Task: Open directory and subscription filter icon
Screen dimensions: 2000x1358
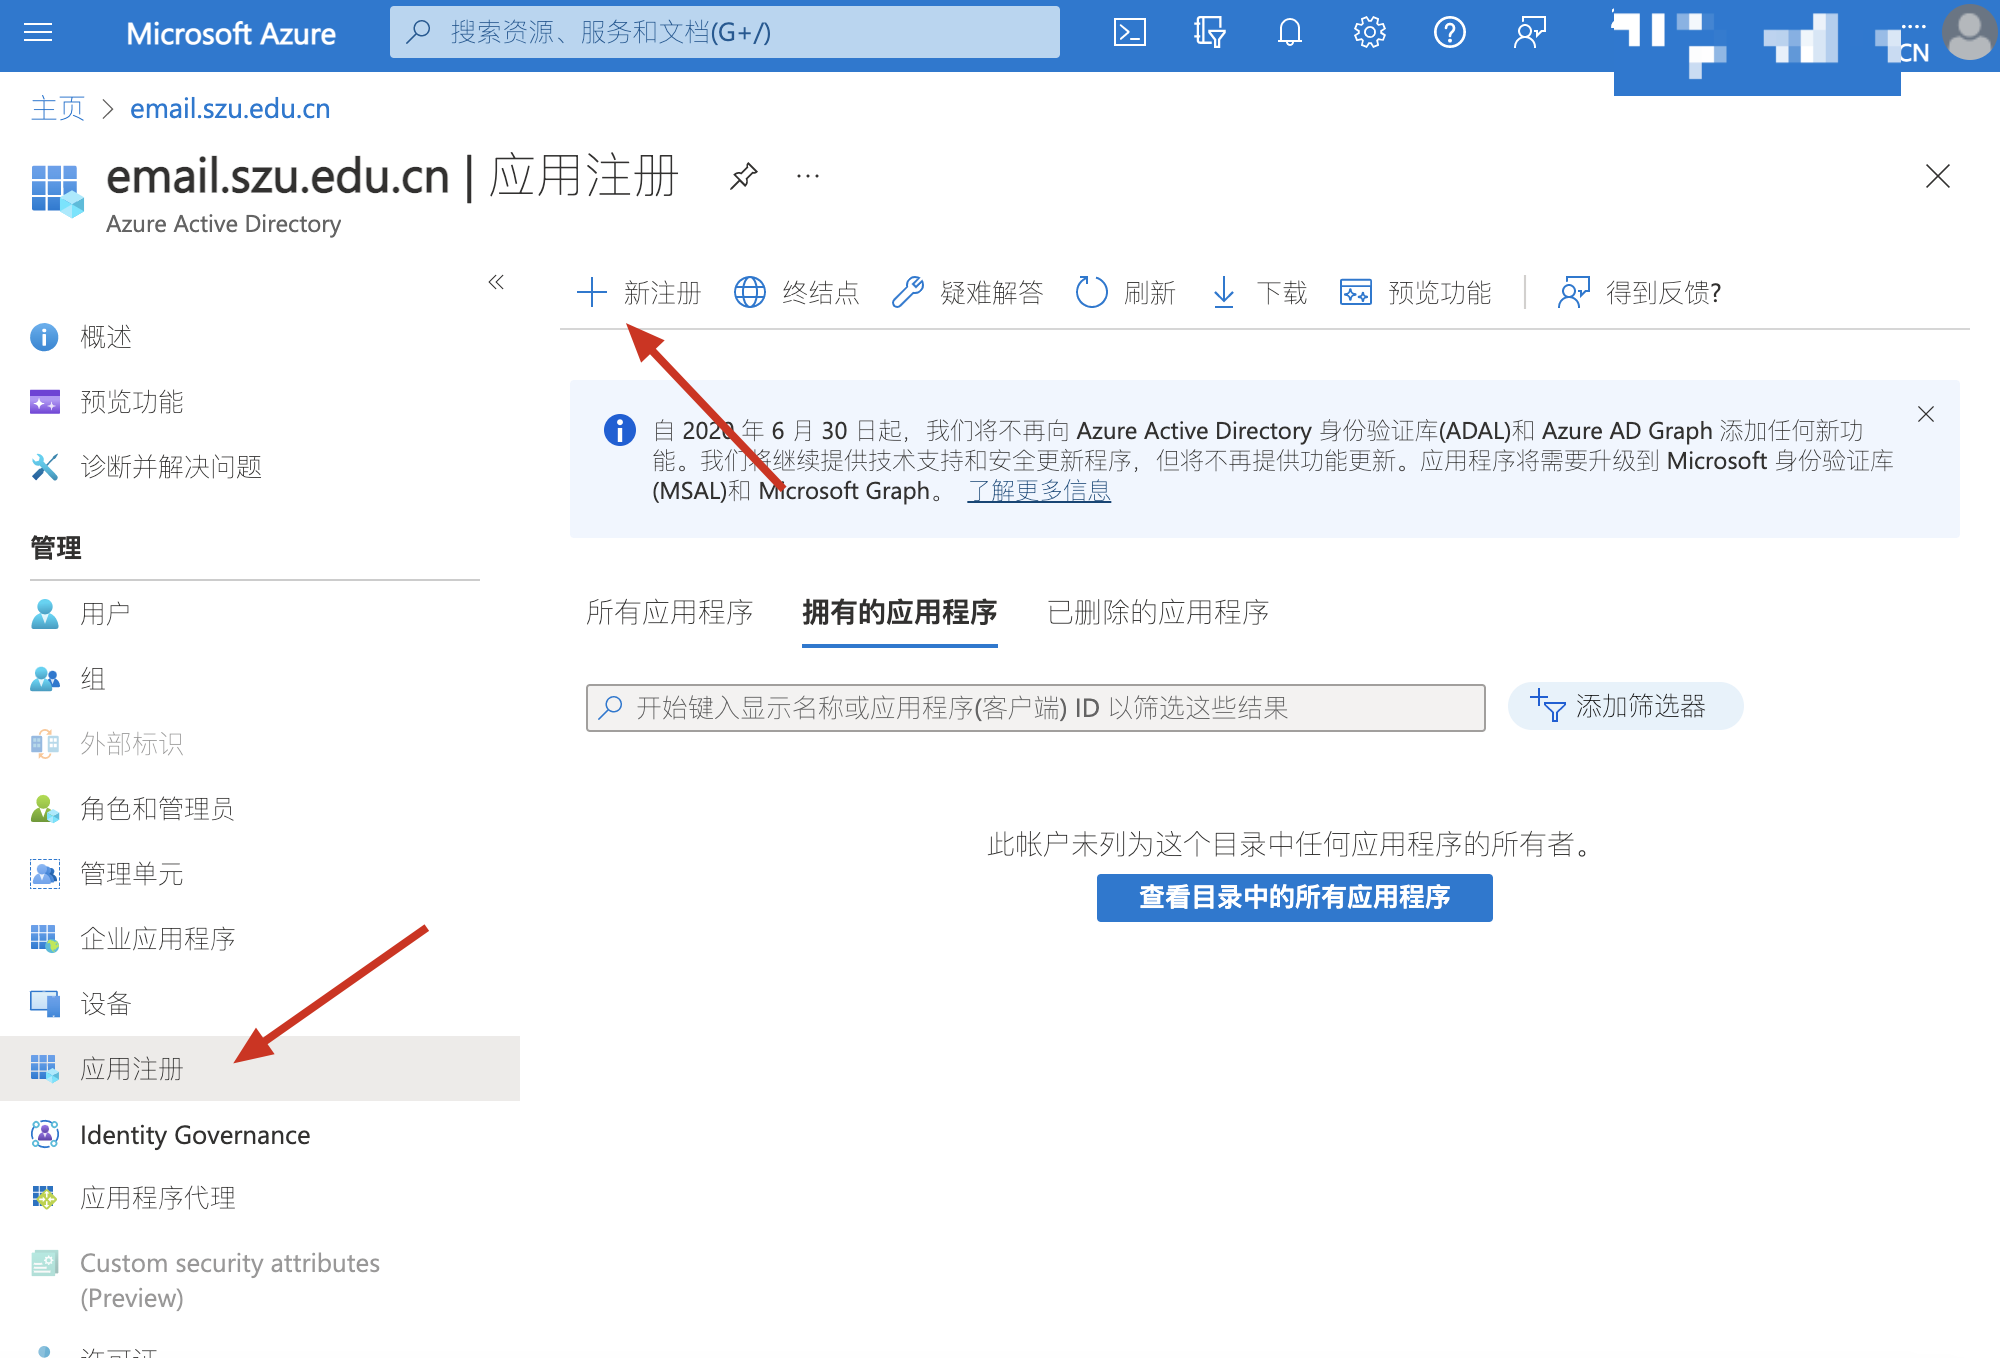Action: click(x=1209, y=33)
